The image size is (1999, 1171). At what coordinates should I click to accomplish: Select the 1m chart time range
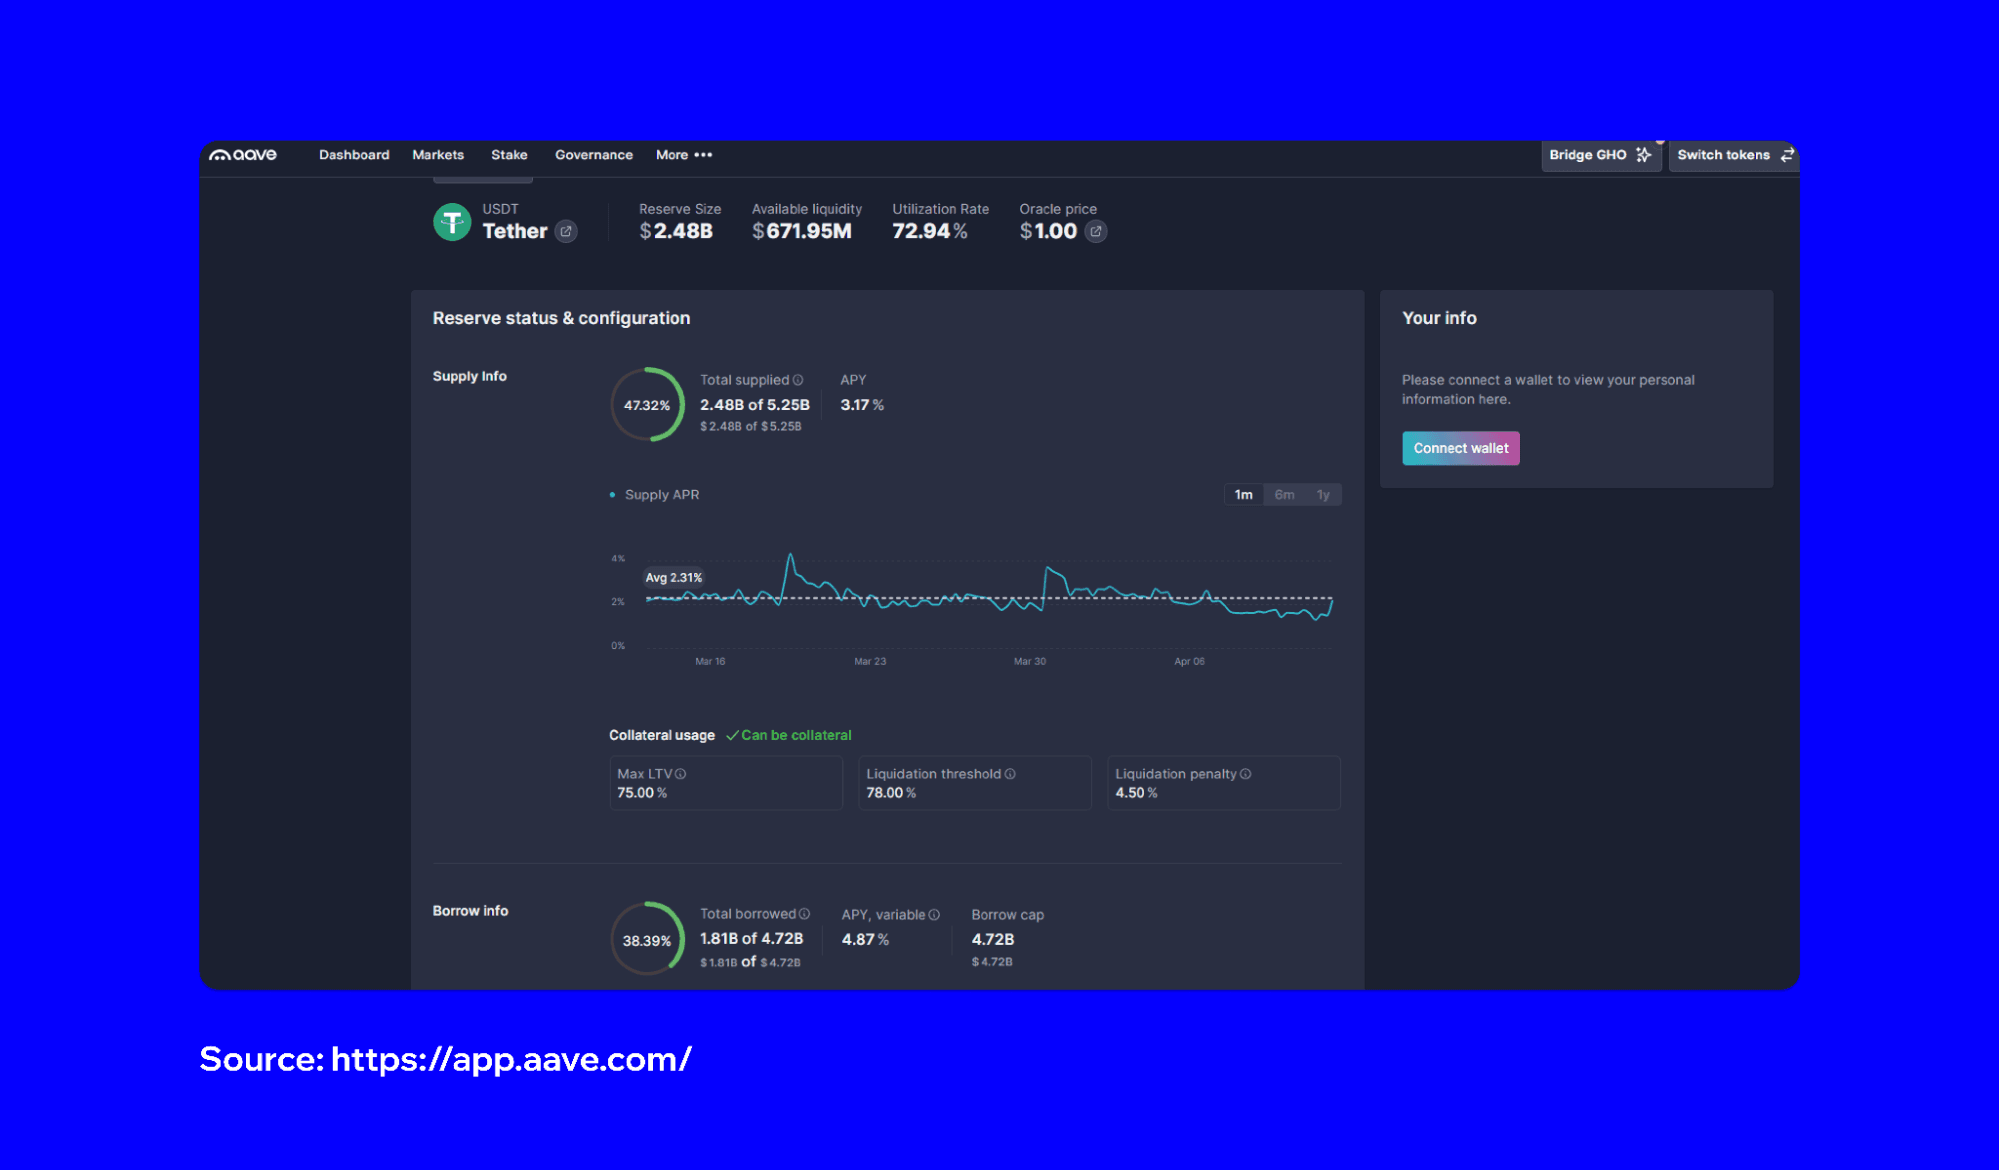click(x=1243, y=494)
